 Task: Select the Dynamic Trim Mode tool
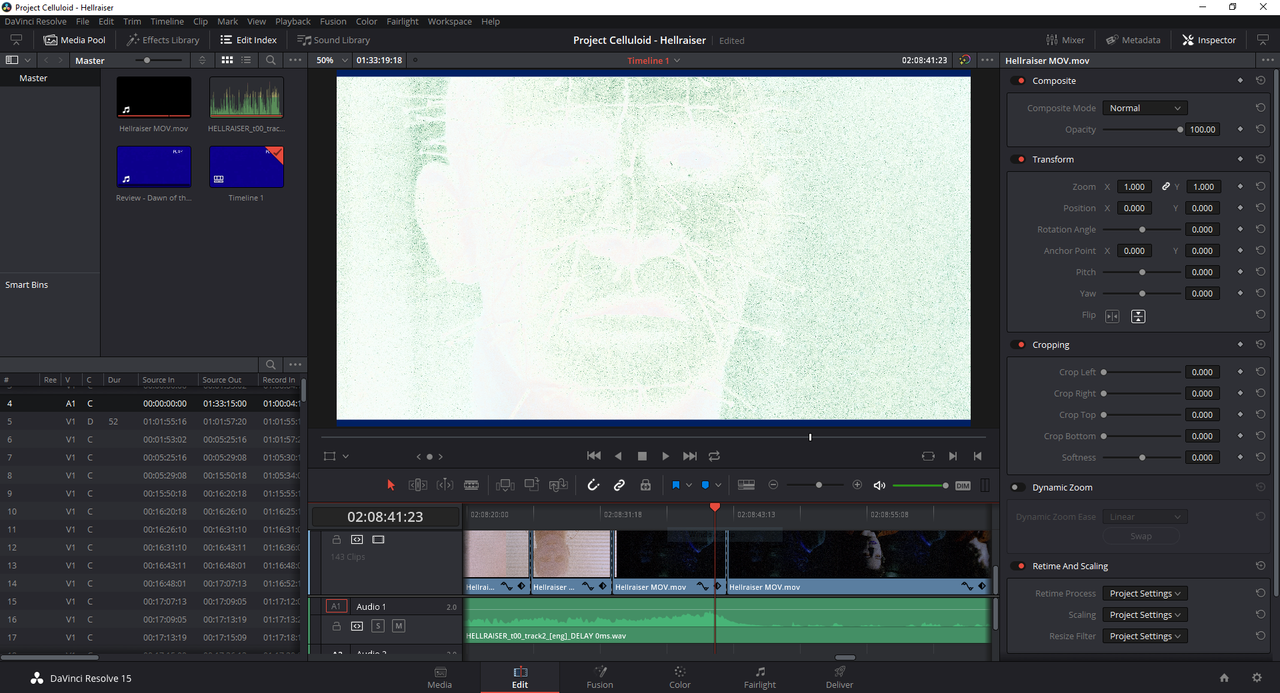(445, 485)
